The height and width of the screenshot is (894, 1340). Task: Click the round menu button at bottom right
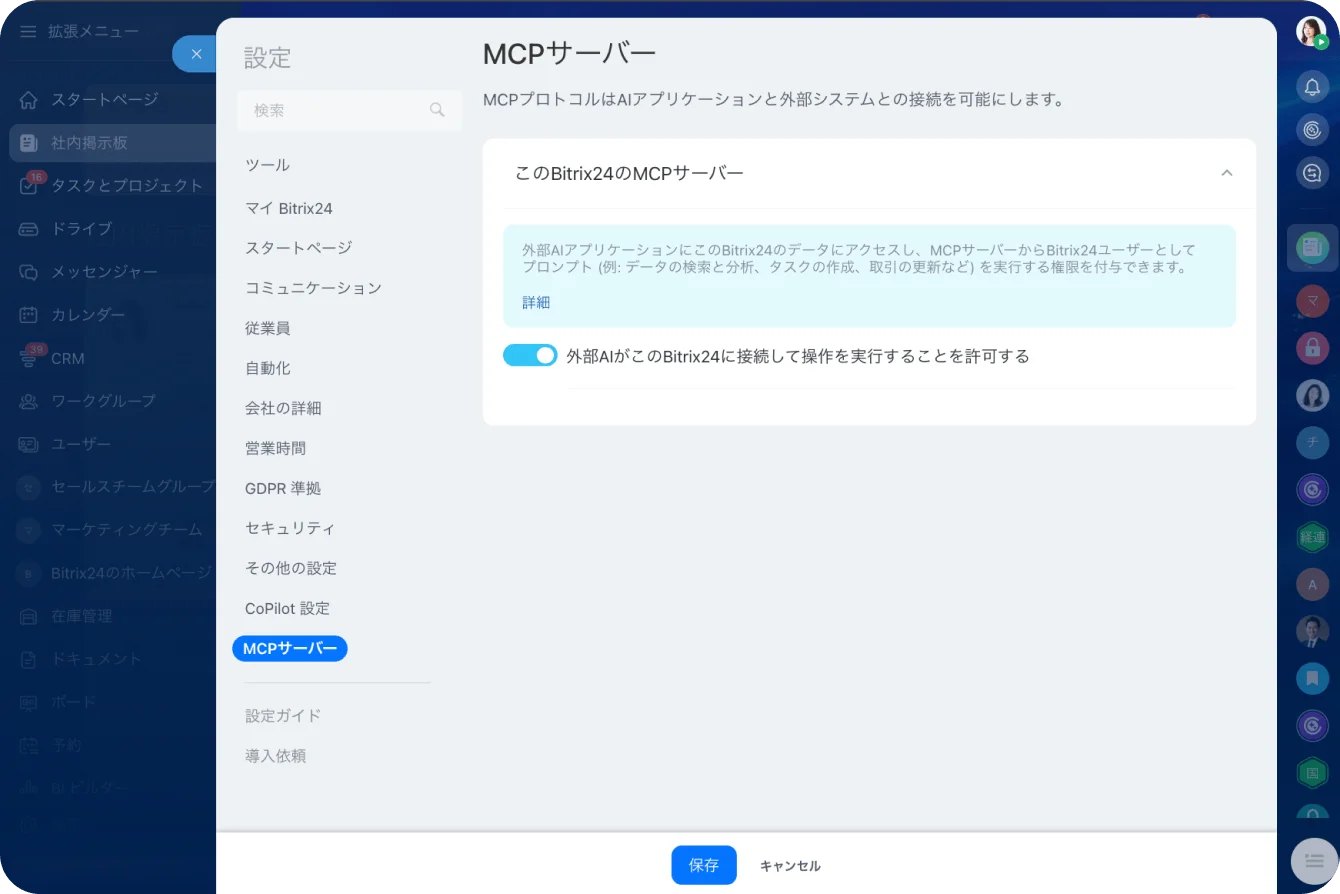point(1314,861)
